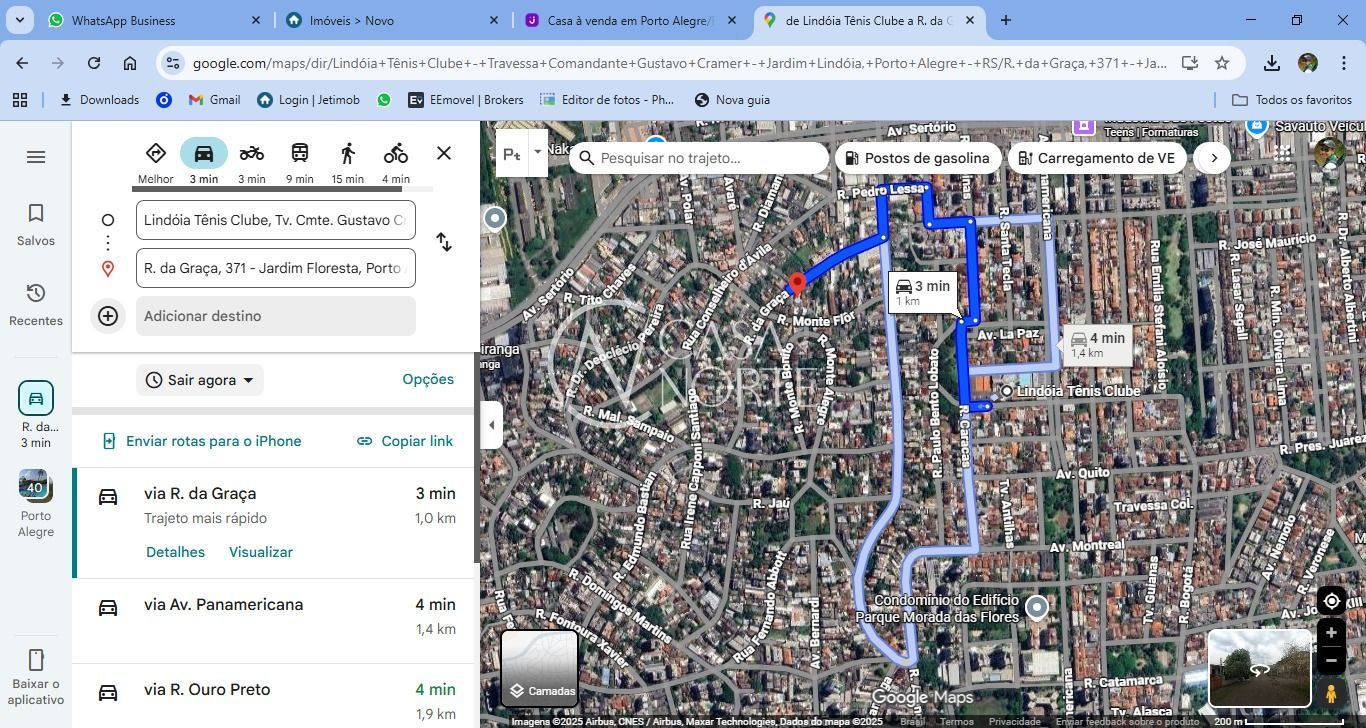Screen dimensions: 1366x728
Task: Open the Sair agora departure dropdown
Action: pos(200,380)
